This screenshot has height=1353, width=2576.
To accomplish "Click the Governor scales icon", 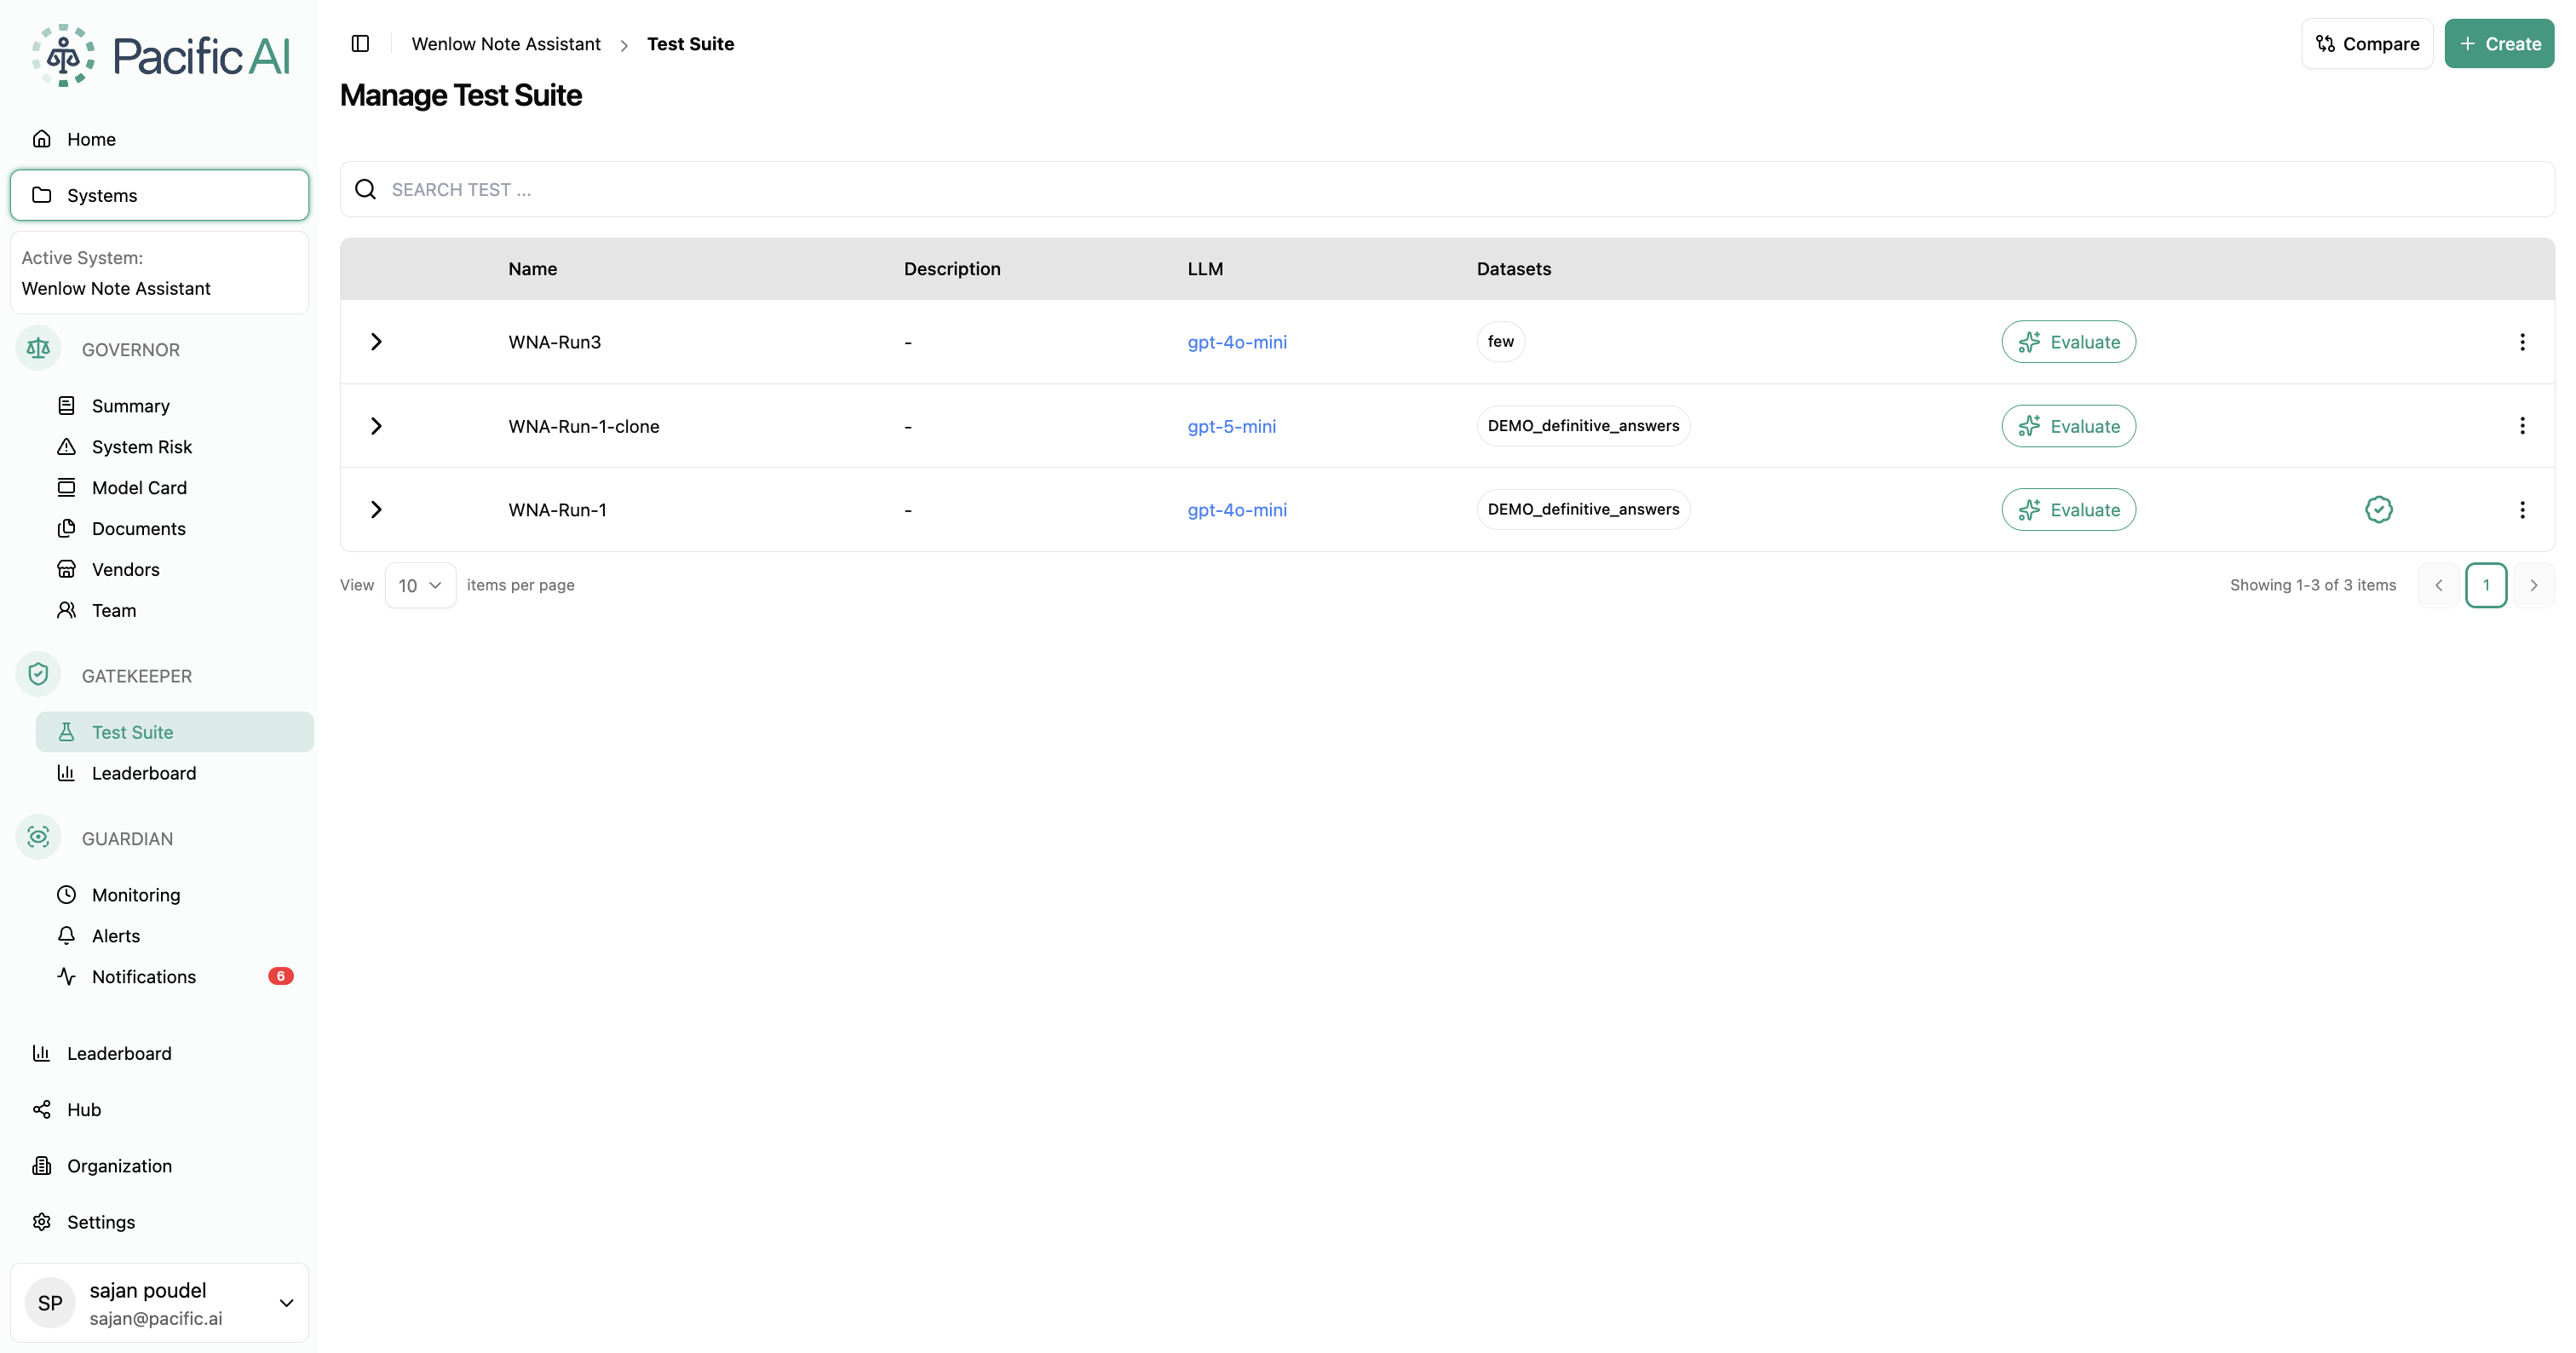I will [38, 349].
